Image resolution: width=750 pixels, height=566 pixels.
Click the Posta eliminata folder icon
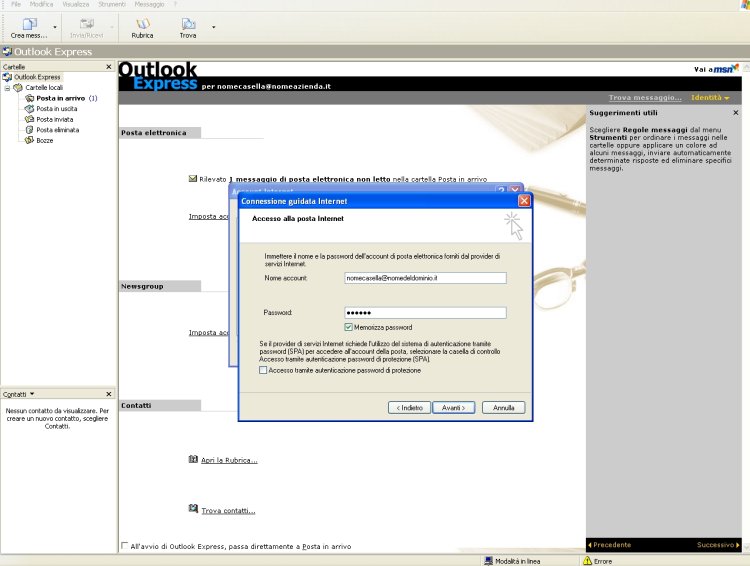[x=29, y=130]
